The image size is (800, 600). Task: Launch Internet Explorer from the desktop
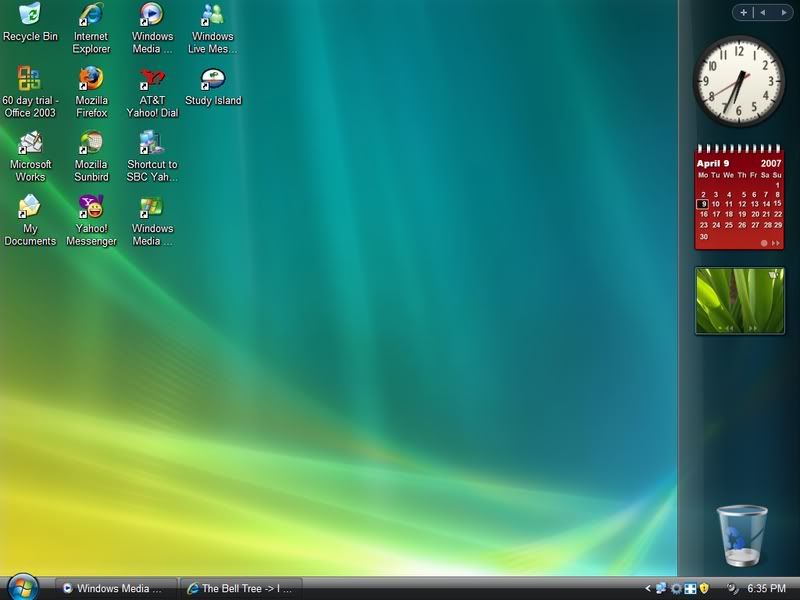coord(91,16)
